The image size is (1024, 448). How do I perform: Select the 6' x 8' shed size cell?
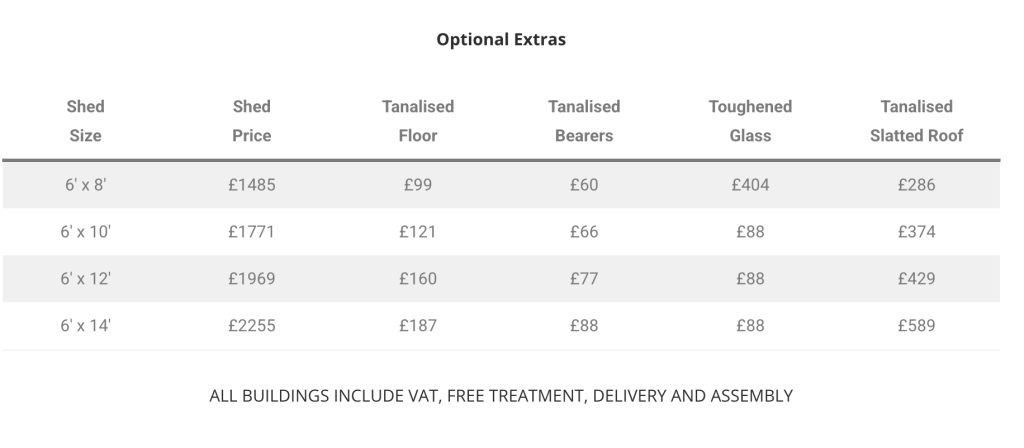point(86,185)
